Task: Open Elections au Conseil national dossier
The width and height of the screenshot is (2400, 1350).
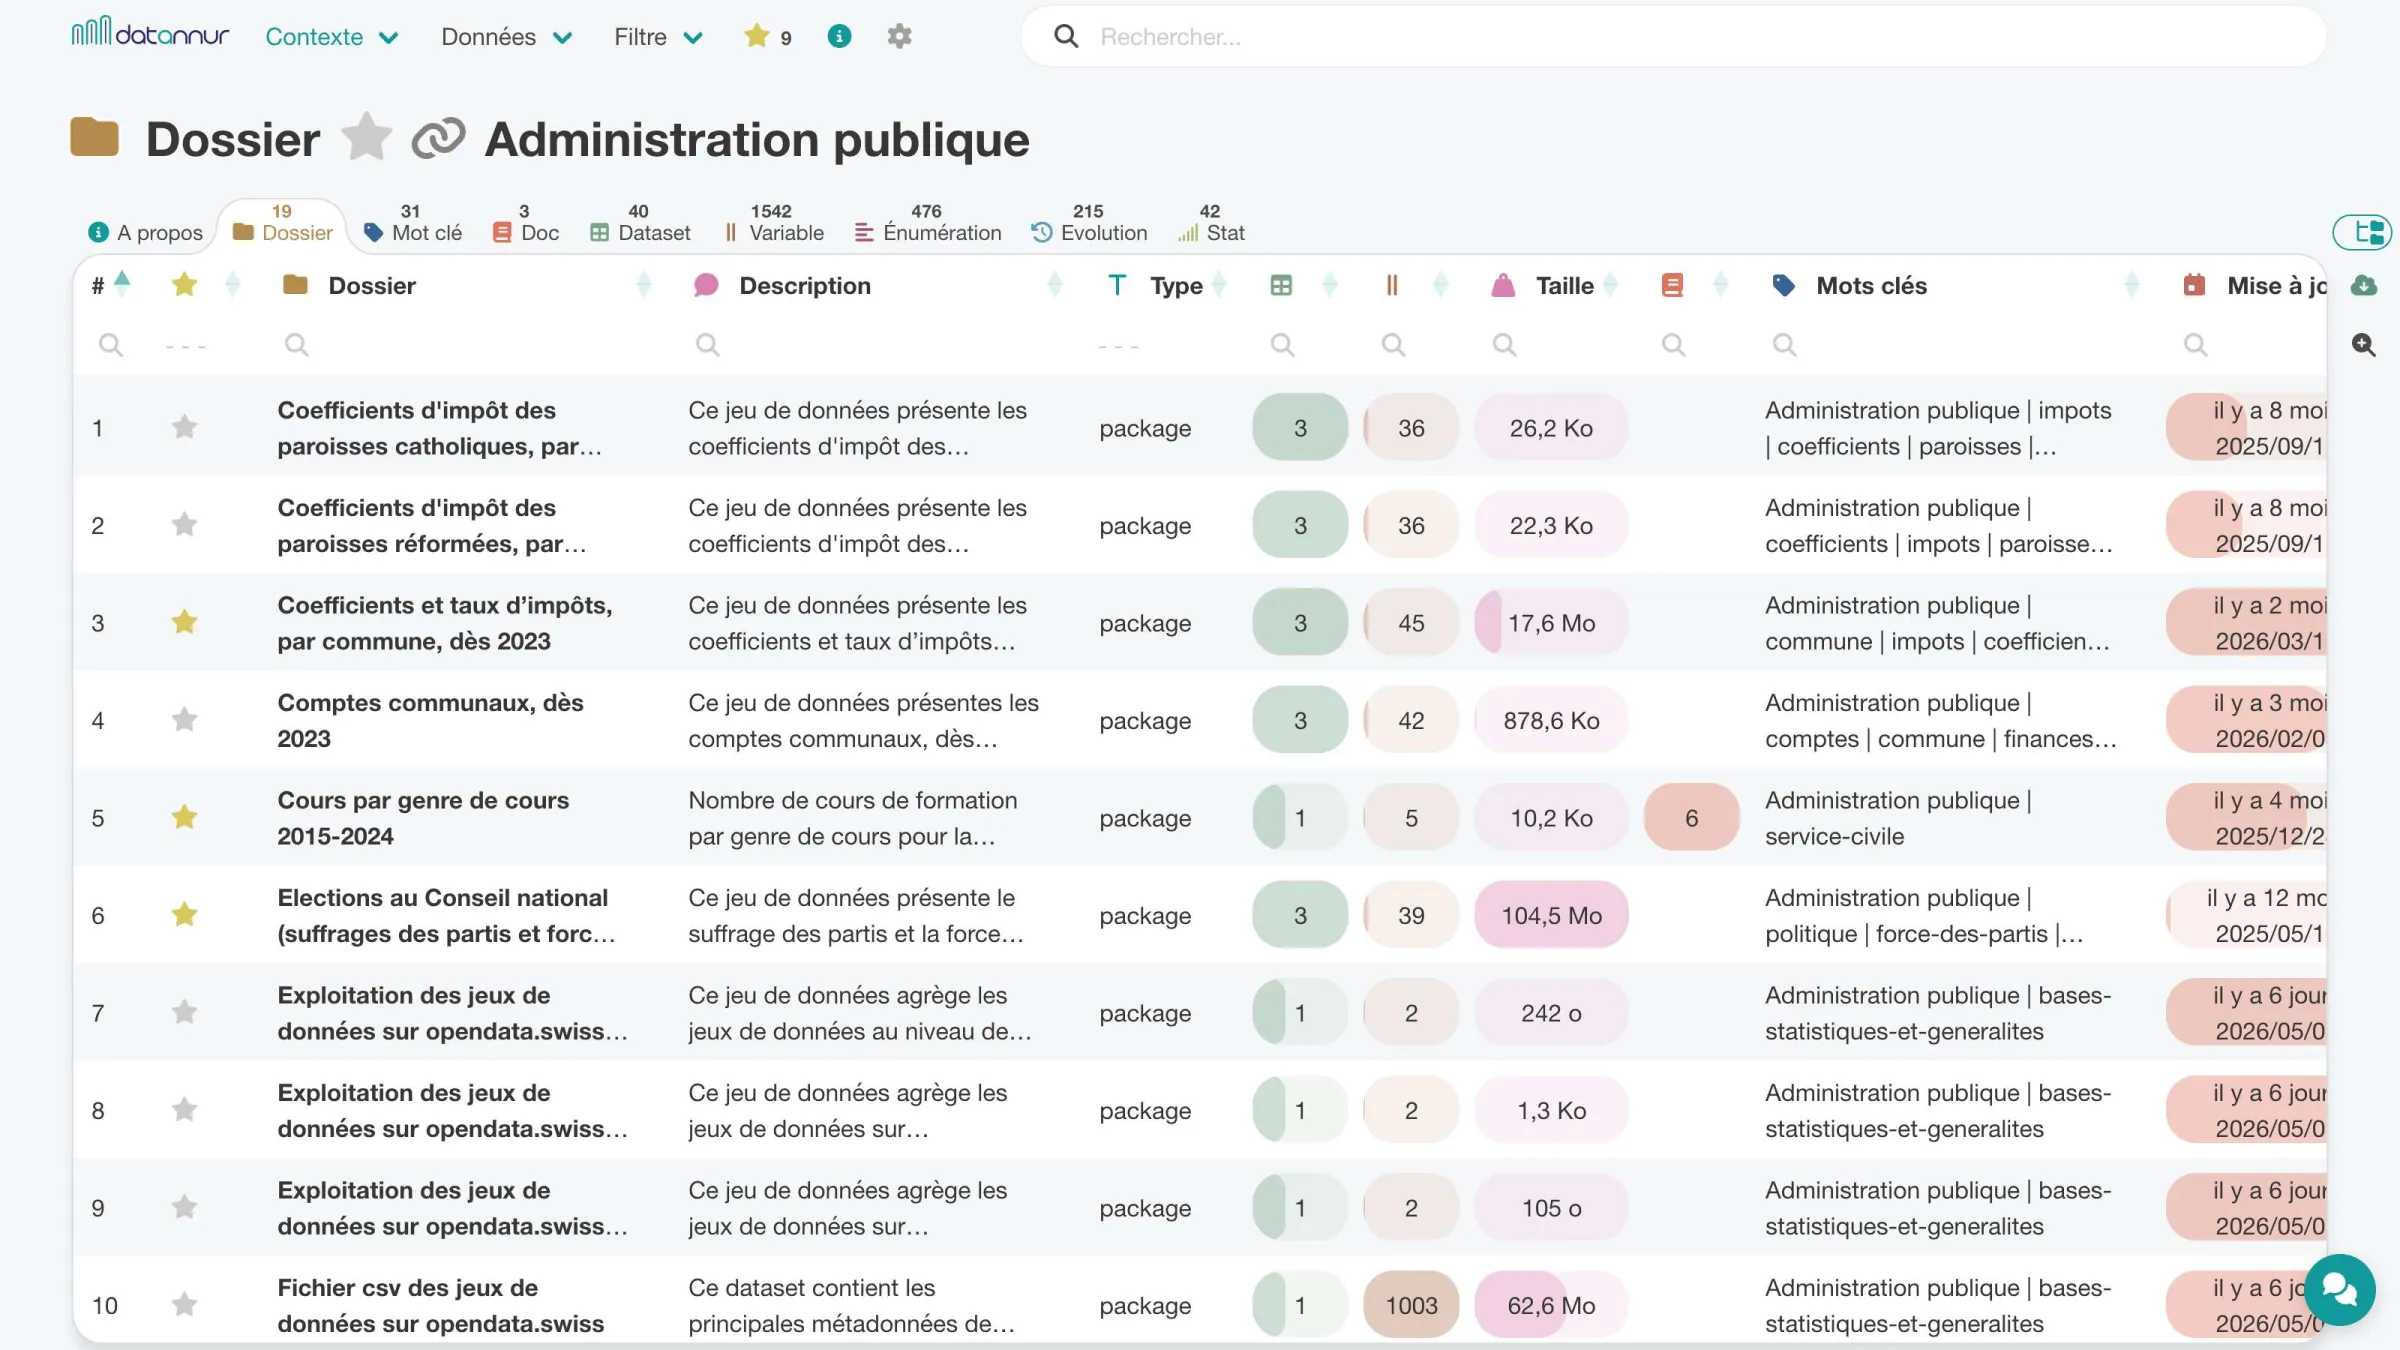Action: click(x=446, y=915)
